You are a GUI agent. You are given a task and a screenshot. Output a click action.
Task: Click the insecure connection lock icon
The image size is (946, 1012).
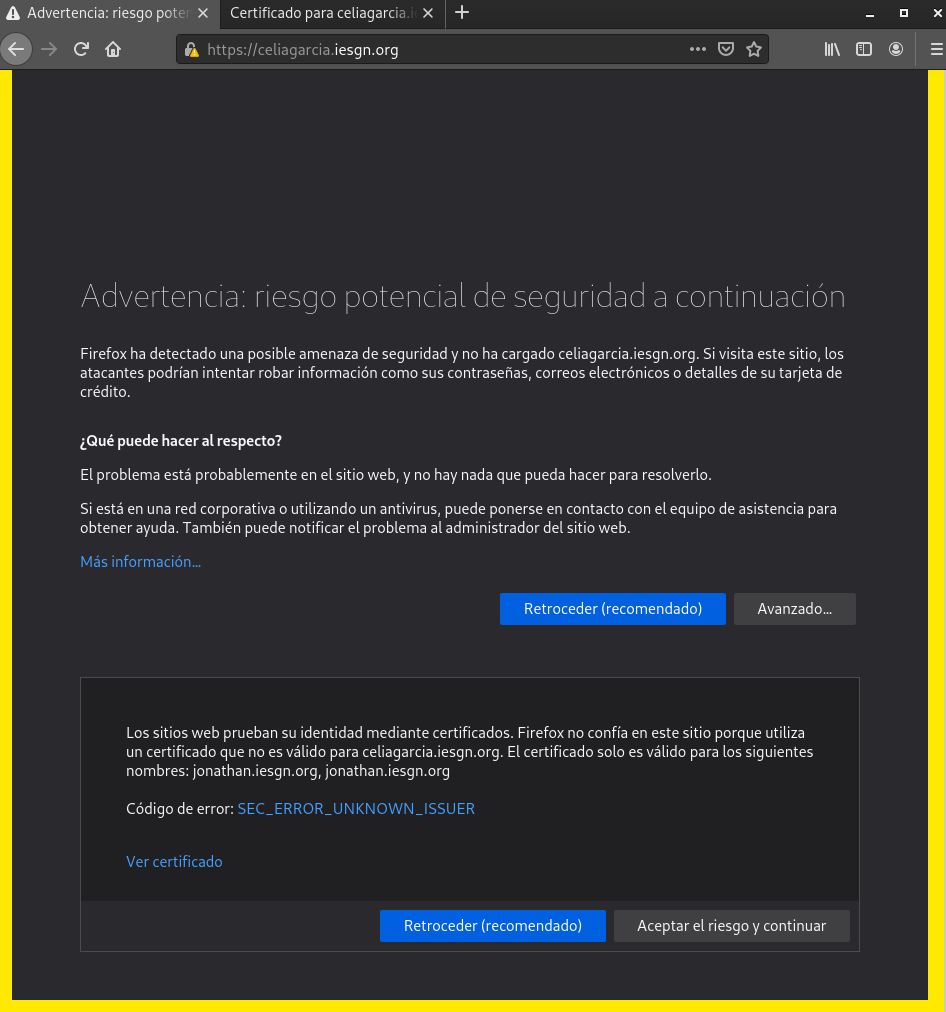[x=192, y=50]
